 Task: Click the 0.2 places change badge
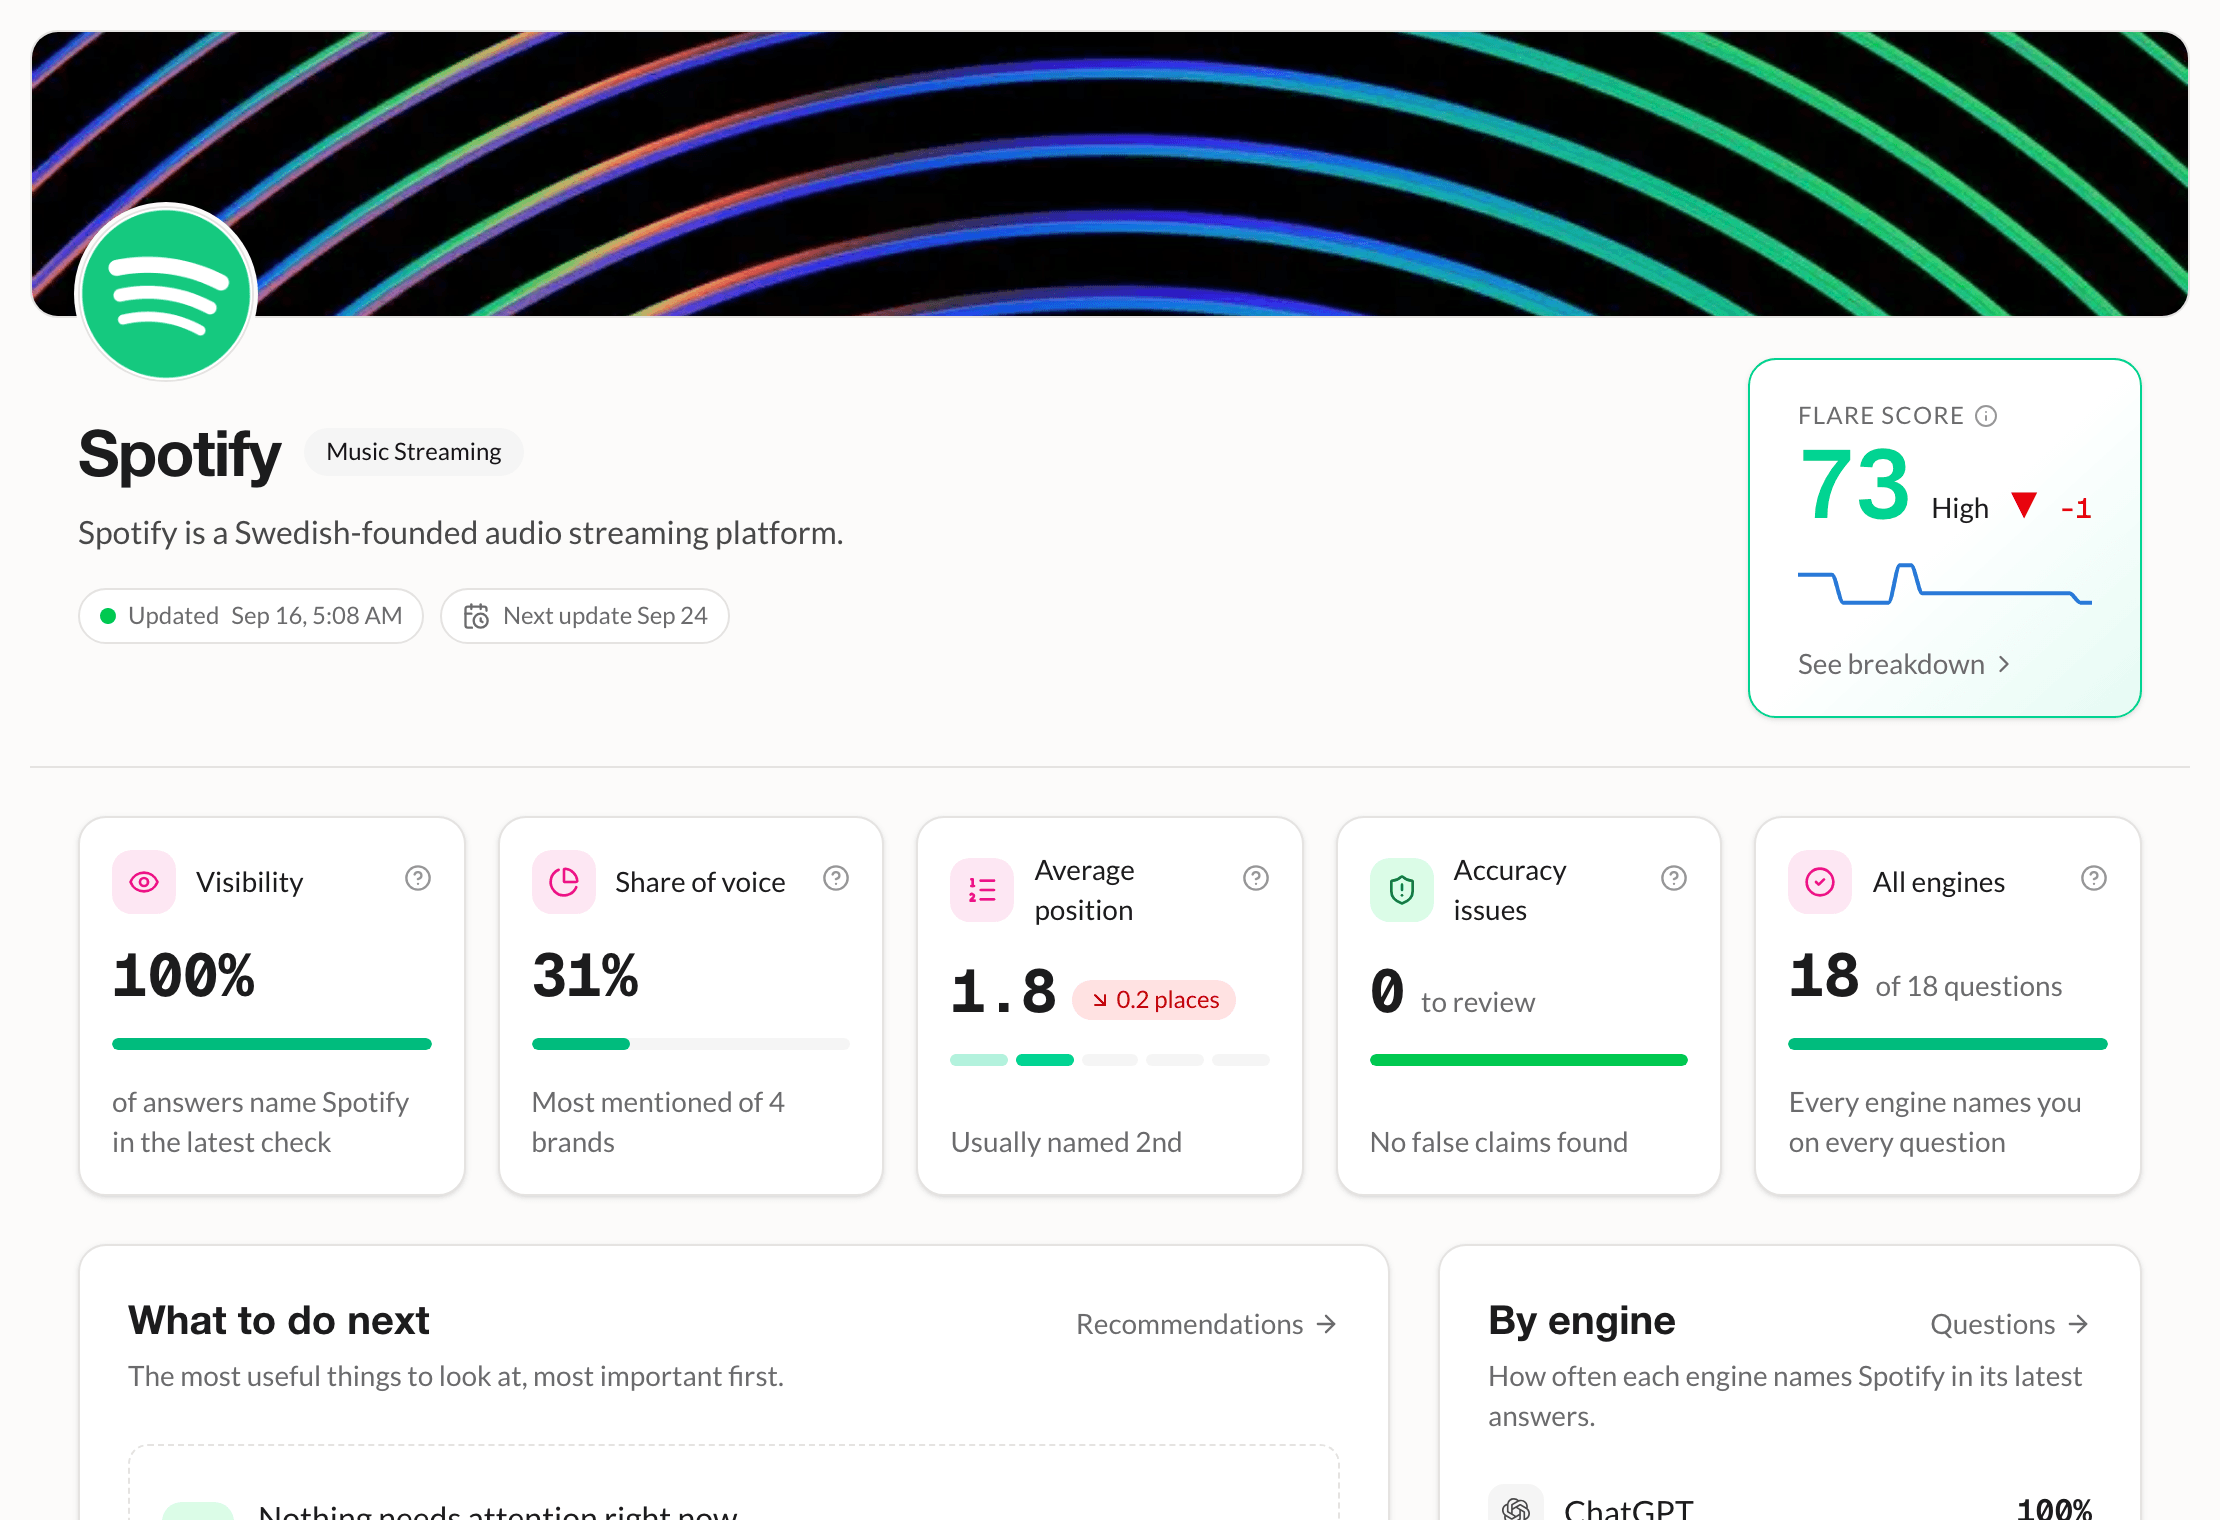(1154, 1000)
